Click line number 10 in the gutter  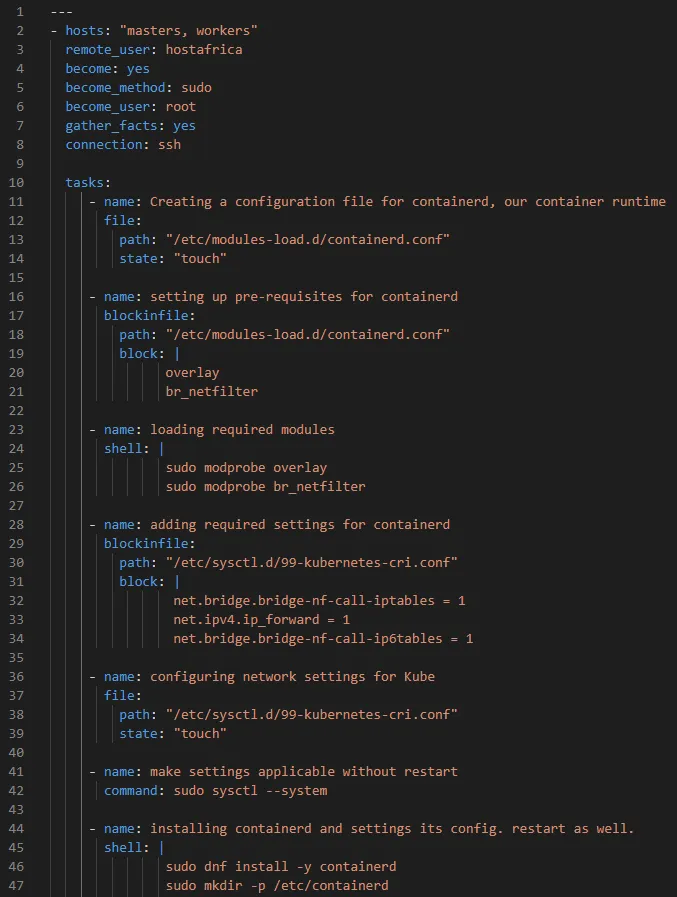click(16, 182)
